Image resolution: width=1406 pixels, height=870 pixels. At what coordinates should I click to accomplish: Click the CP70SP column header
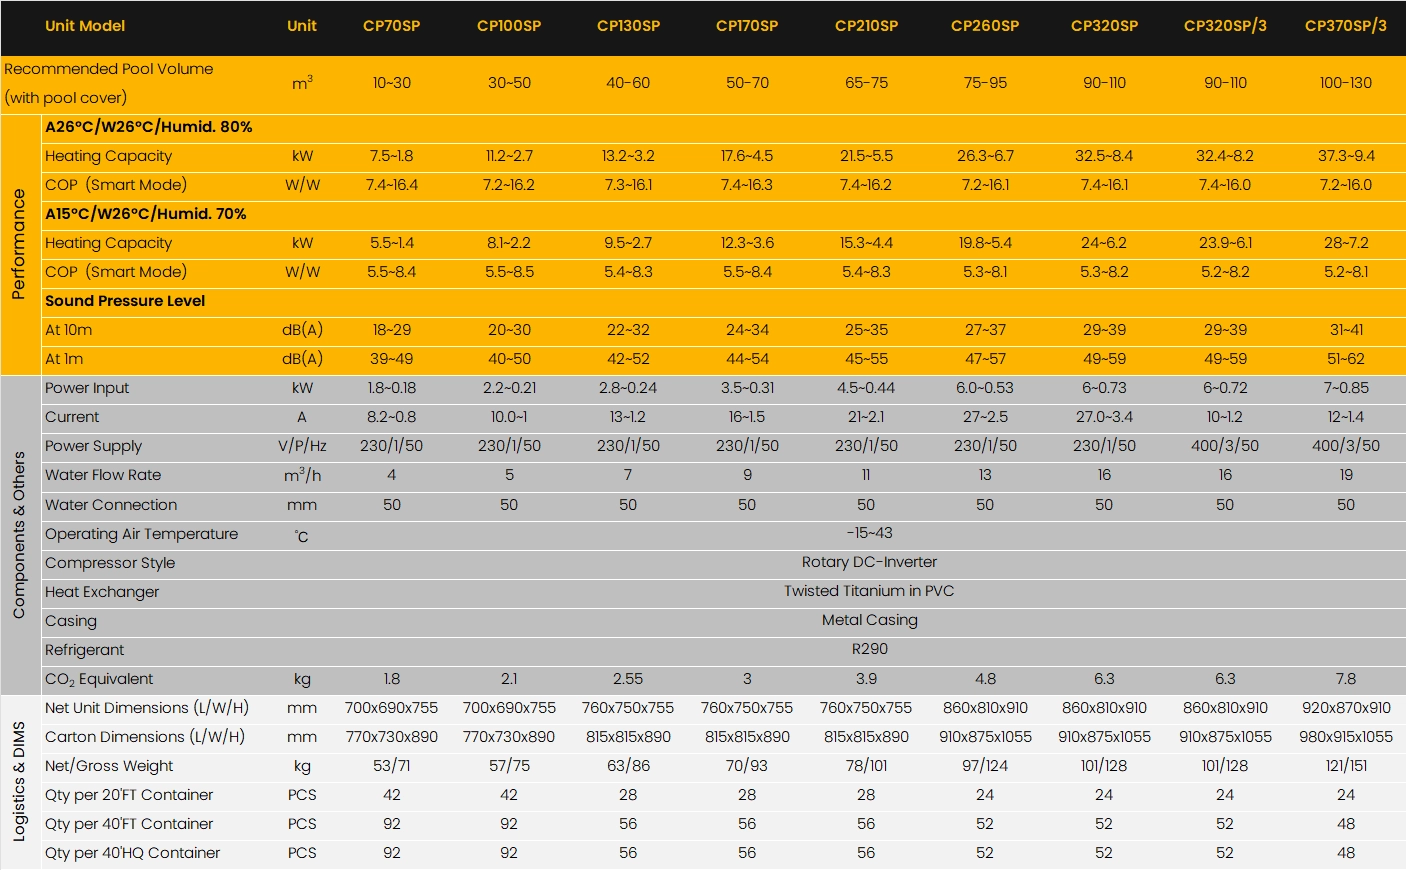(391, 26)
